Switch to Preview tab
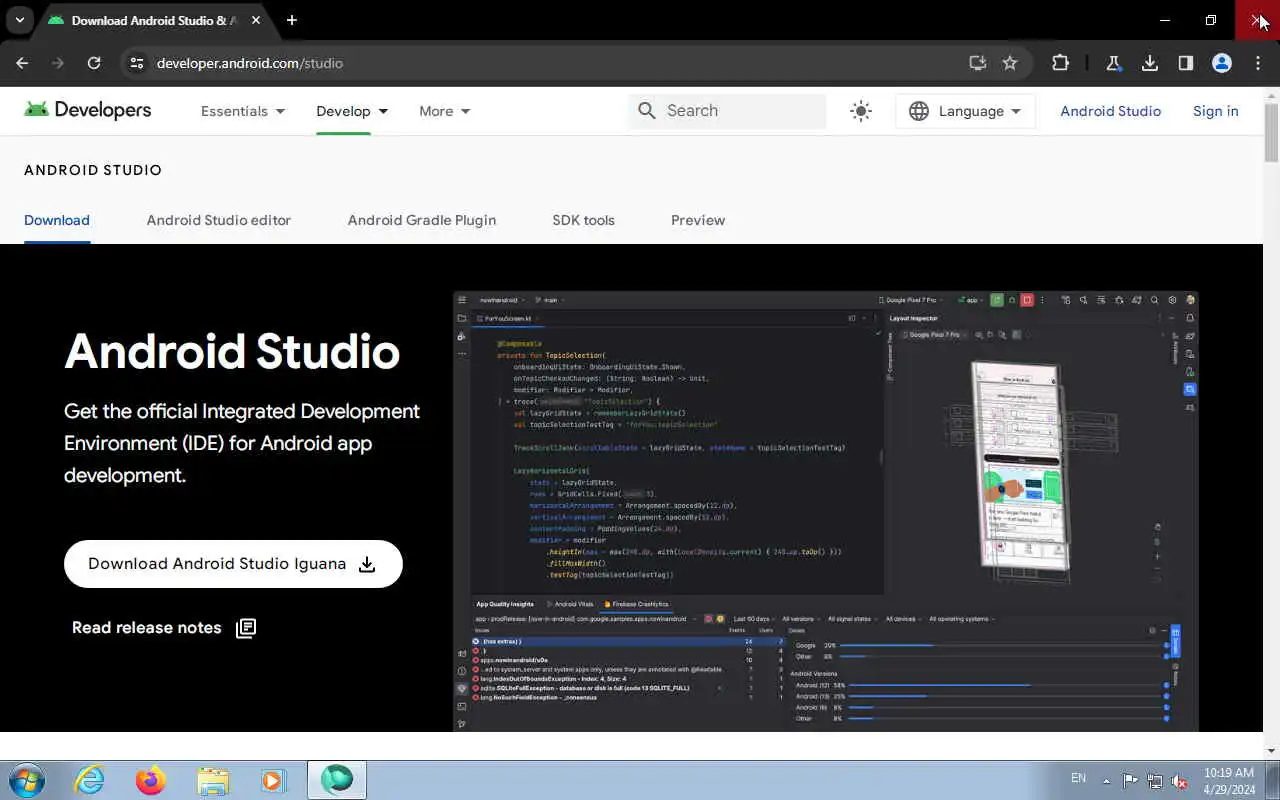Viewport: 1280px width, 800px height. tap(698, 220)
